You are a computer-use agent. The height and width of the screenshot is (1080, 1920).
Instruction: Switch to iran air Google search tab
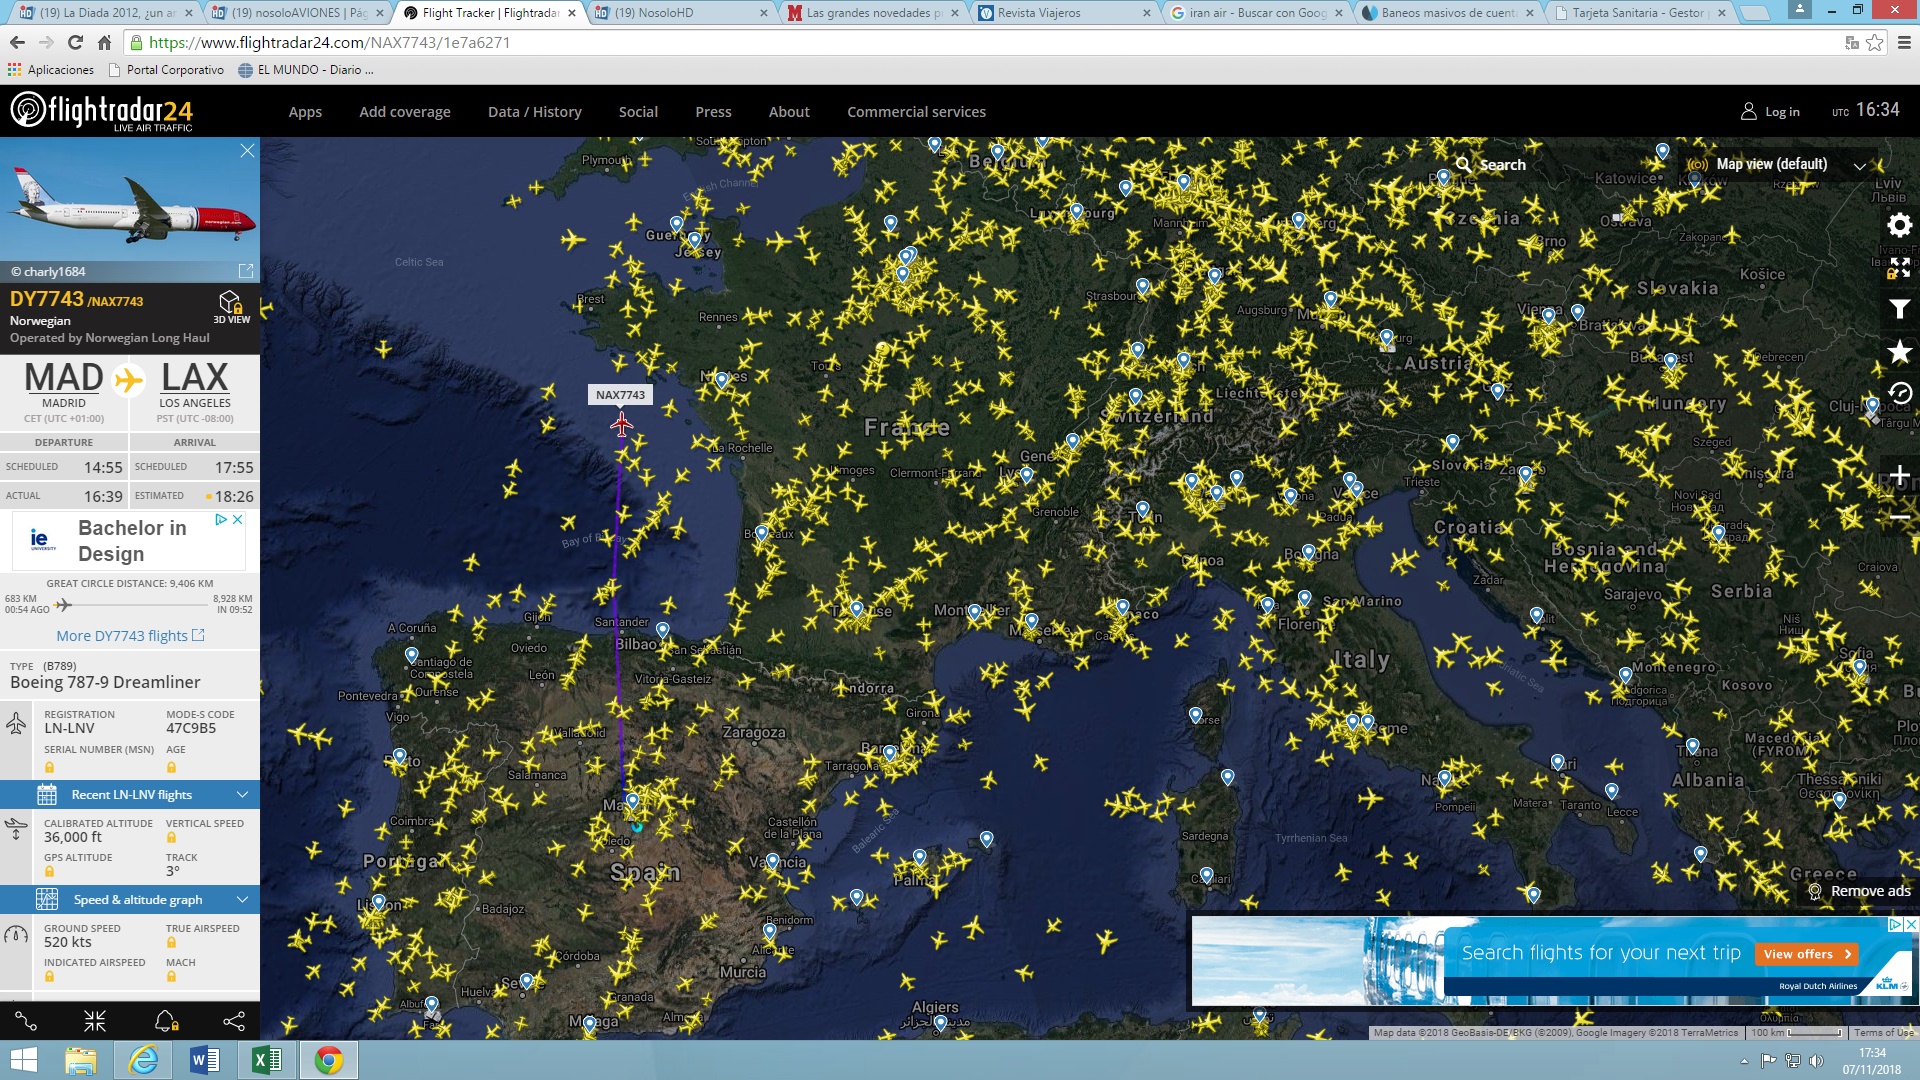1256,13
